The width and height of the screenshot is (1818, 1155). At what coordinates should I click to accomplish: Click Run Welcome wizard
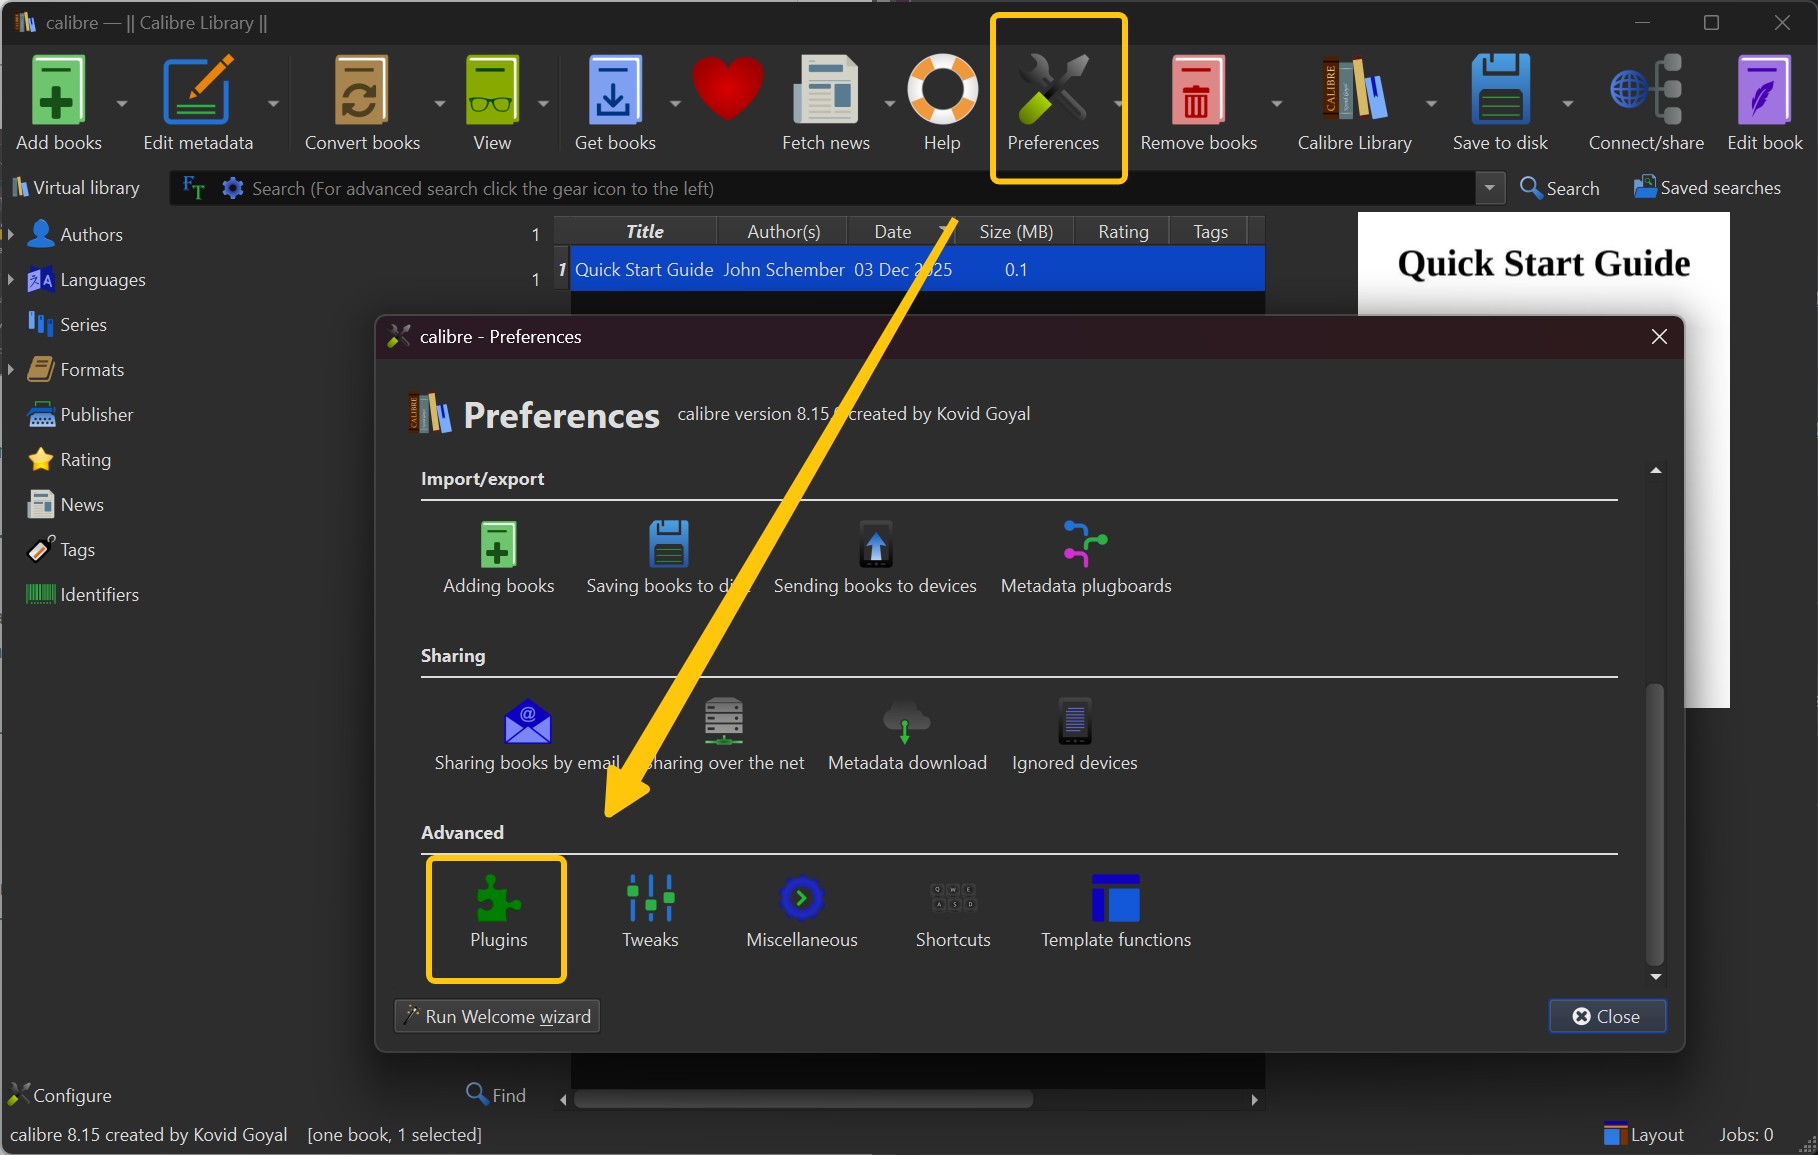[x=496, y=1016]
